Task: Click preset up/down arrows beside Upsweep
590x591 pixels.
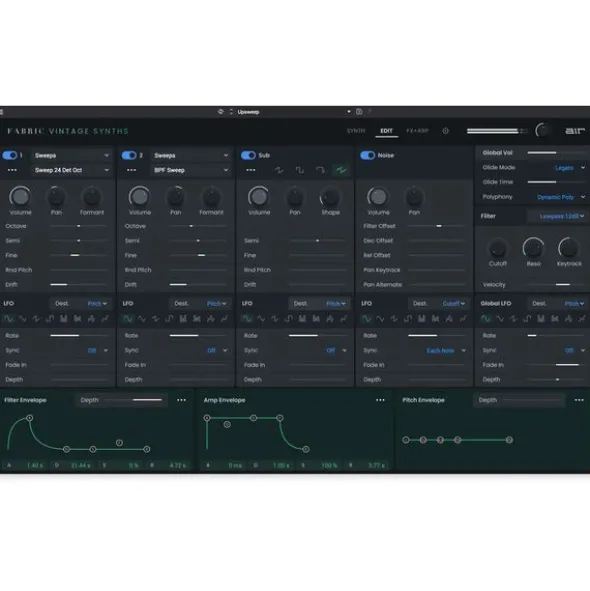Action: pyautogui.click(x=231, y=112)
